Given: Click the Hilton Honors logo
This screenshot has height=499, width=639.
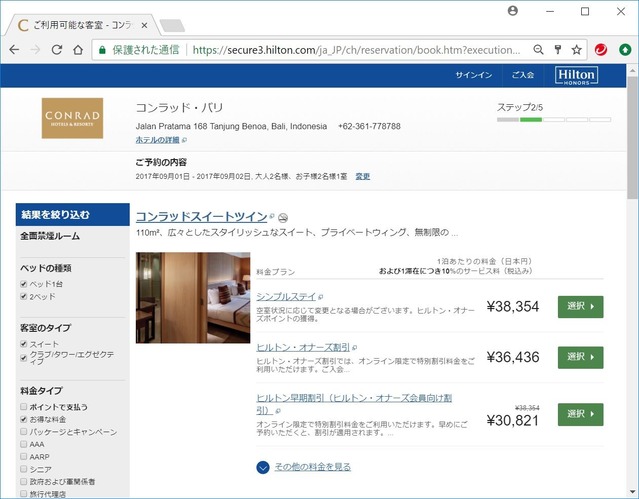Looking at the screenshot, I should tap(576, 76).
